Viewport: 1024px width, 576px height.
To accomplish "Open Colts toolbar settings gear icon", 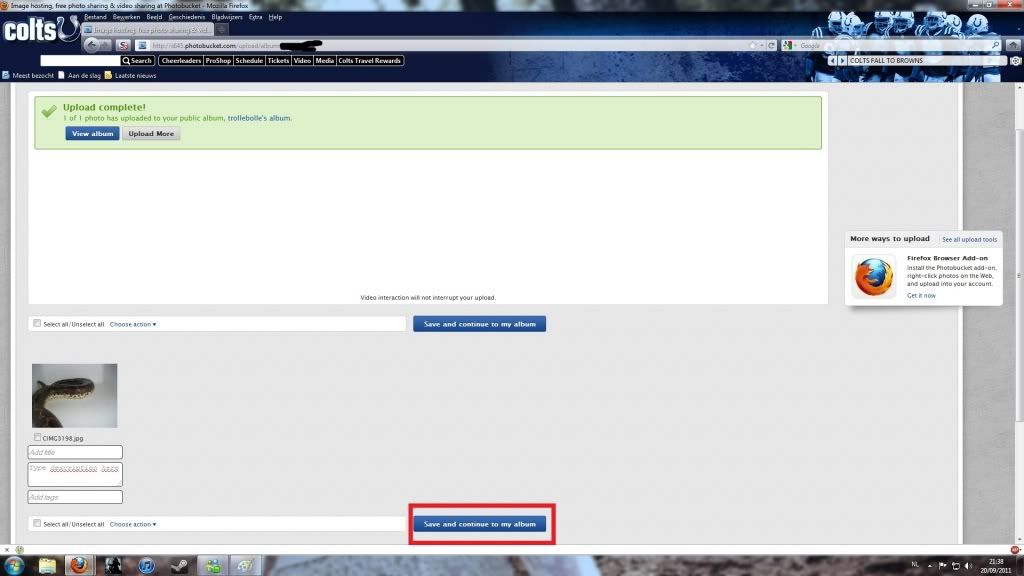I will coord(1016,61).
